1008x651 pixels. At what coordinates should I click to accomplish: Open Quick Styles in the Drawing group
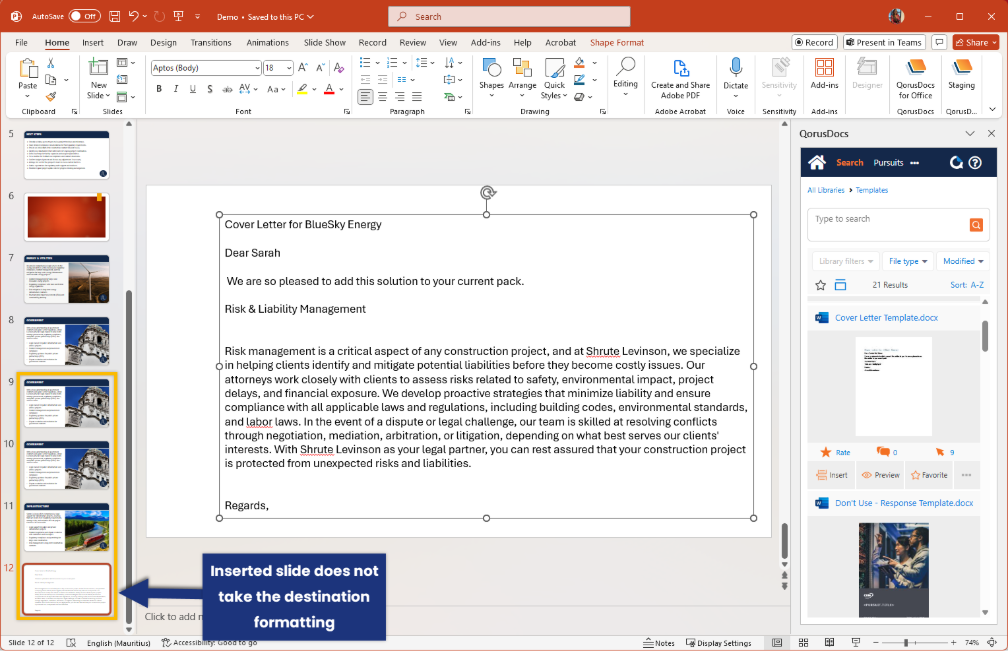pyautogui.click(x=554, y=79)
